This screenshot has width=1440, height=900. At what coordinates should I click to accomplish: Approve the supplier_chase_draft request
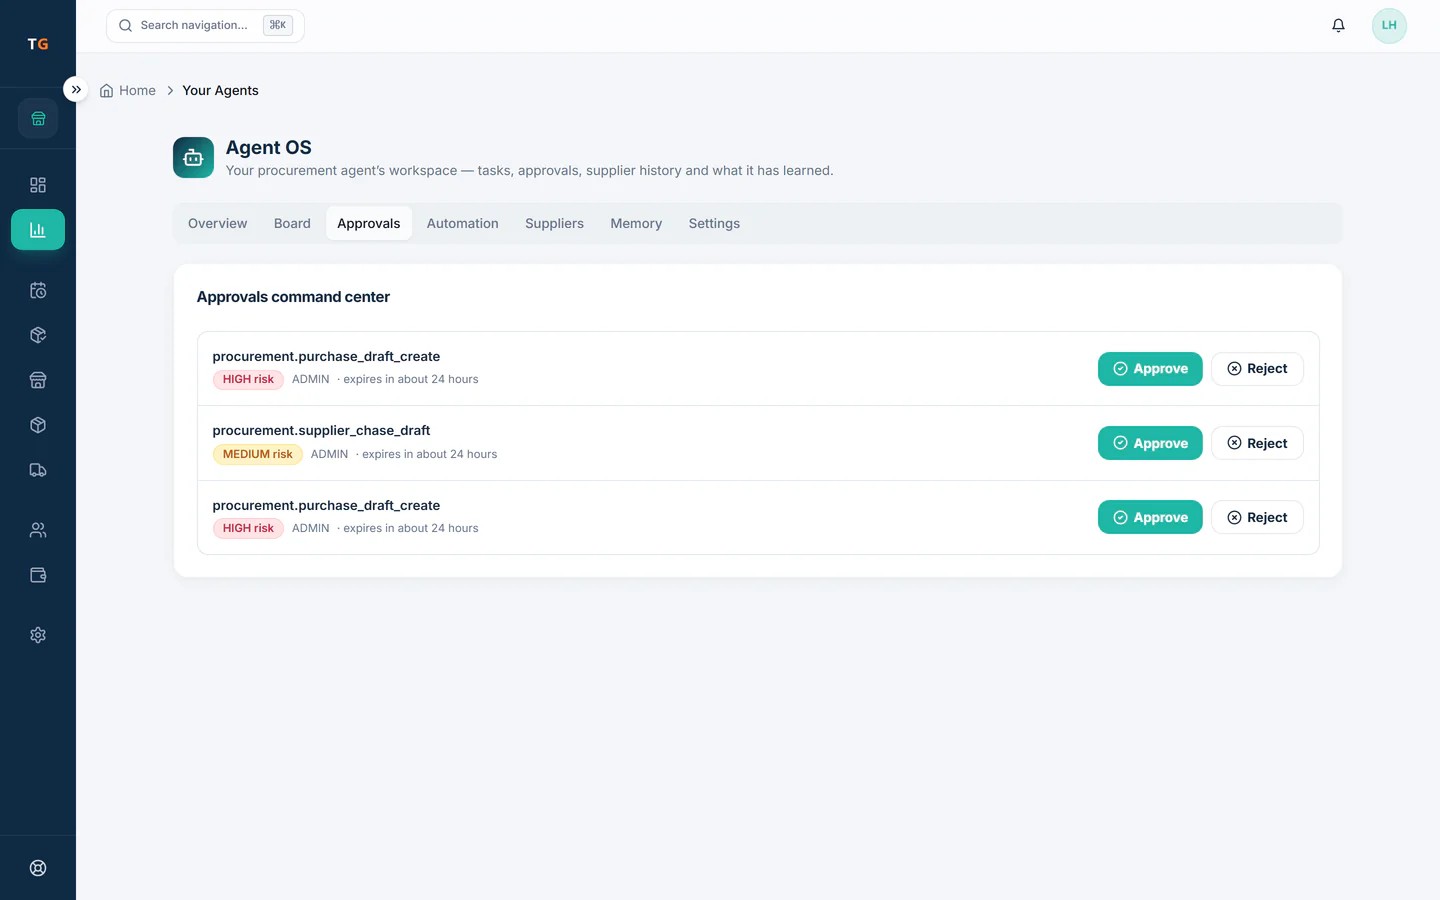pyautogui.click(x=1150, y=443)
